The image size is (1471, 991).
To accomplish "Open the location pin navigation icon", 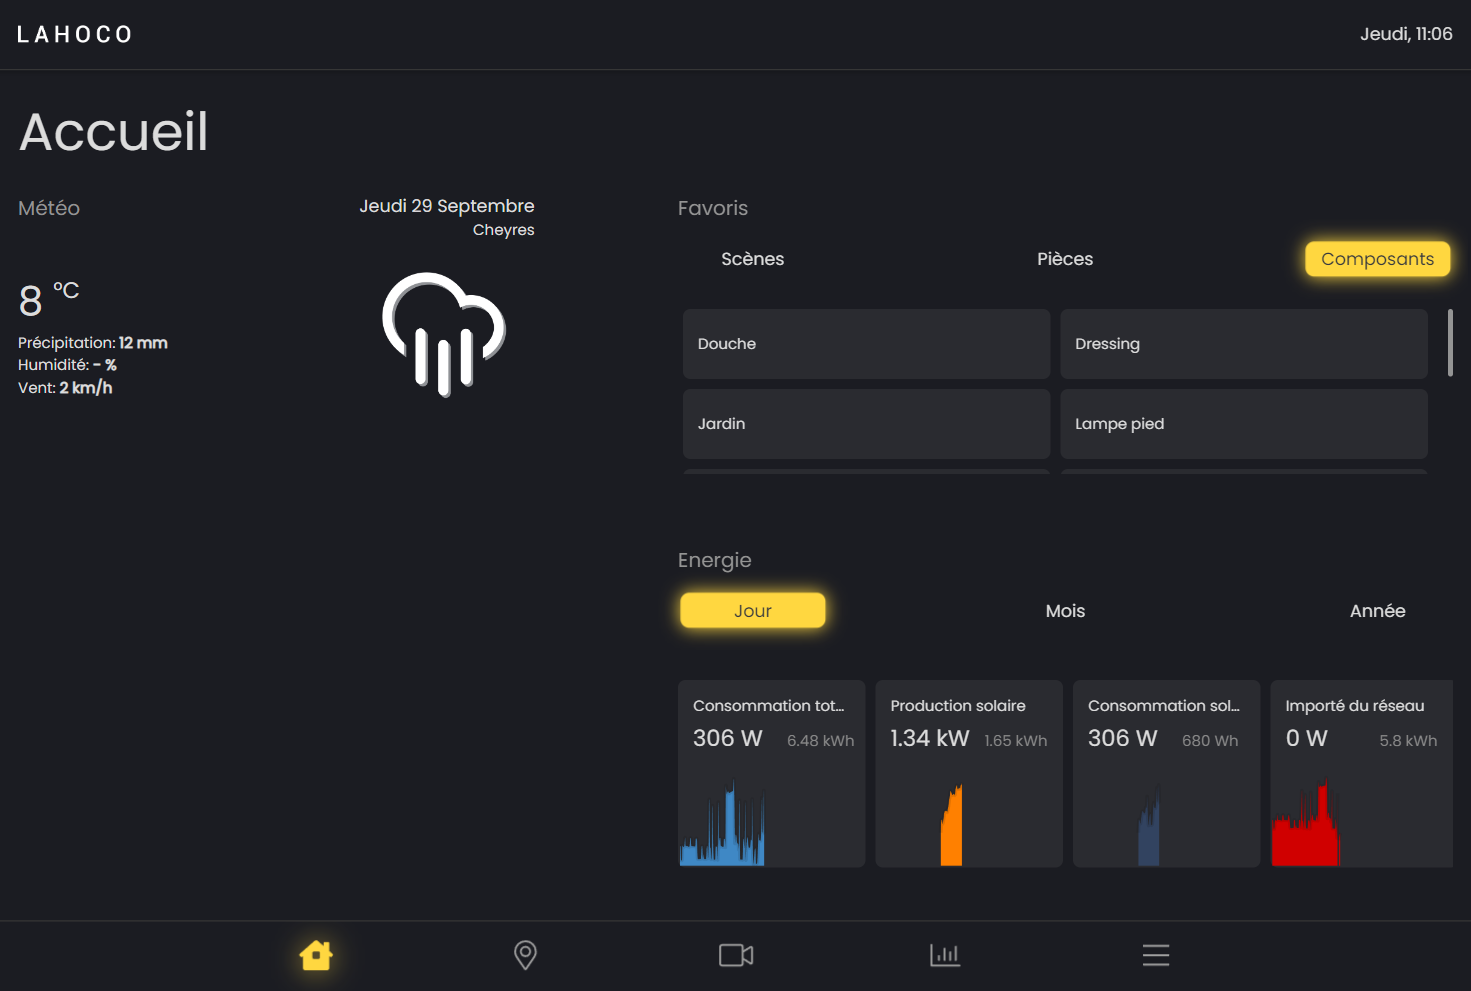I will point(525,955).
